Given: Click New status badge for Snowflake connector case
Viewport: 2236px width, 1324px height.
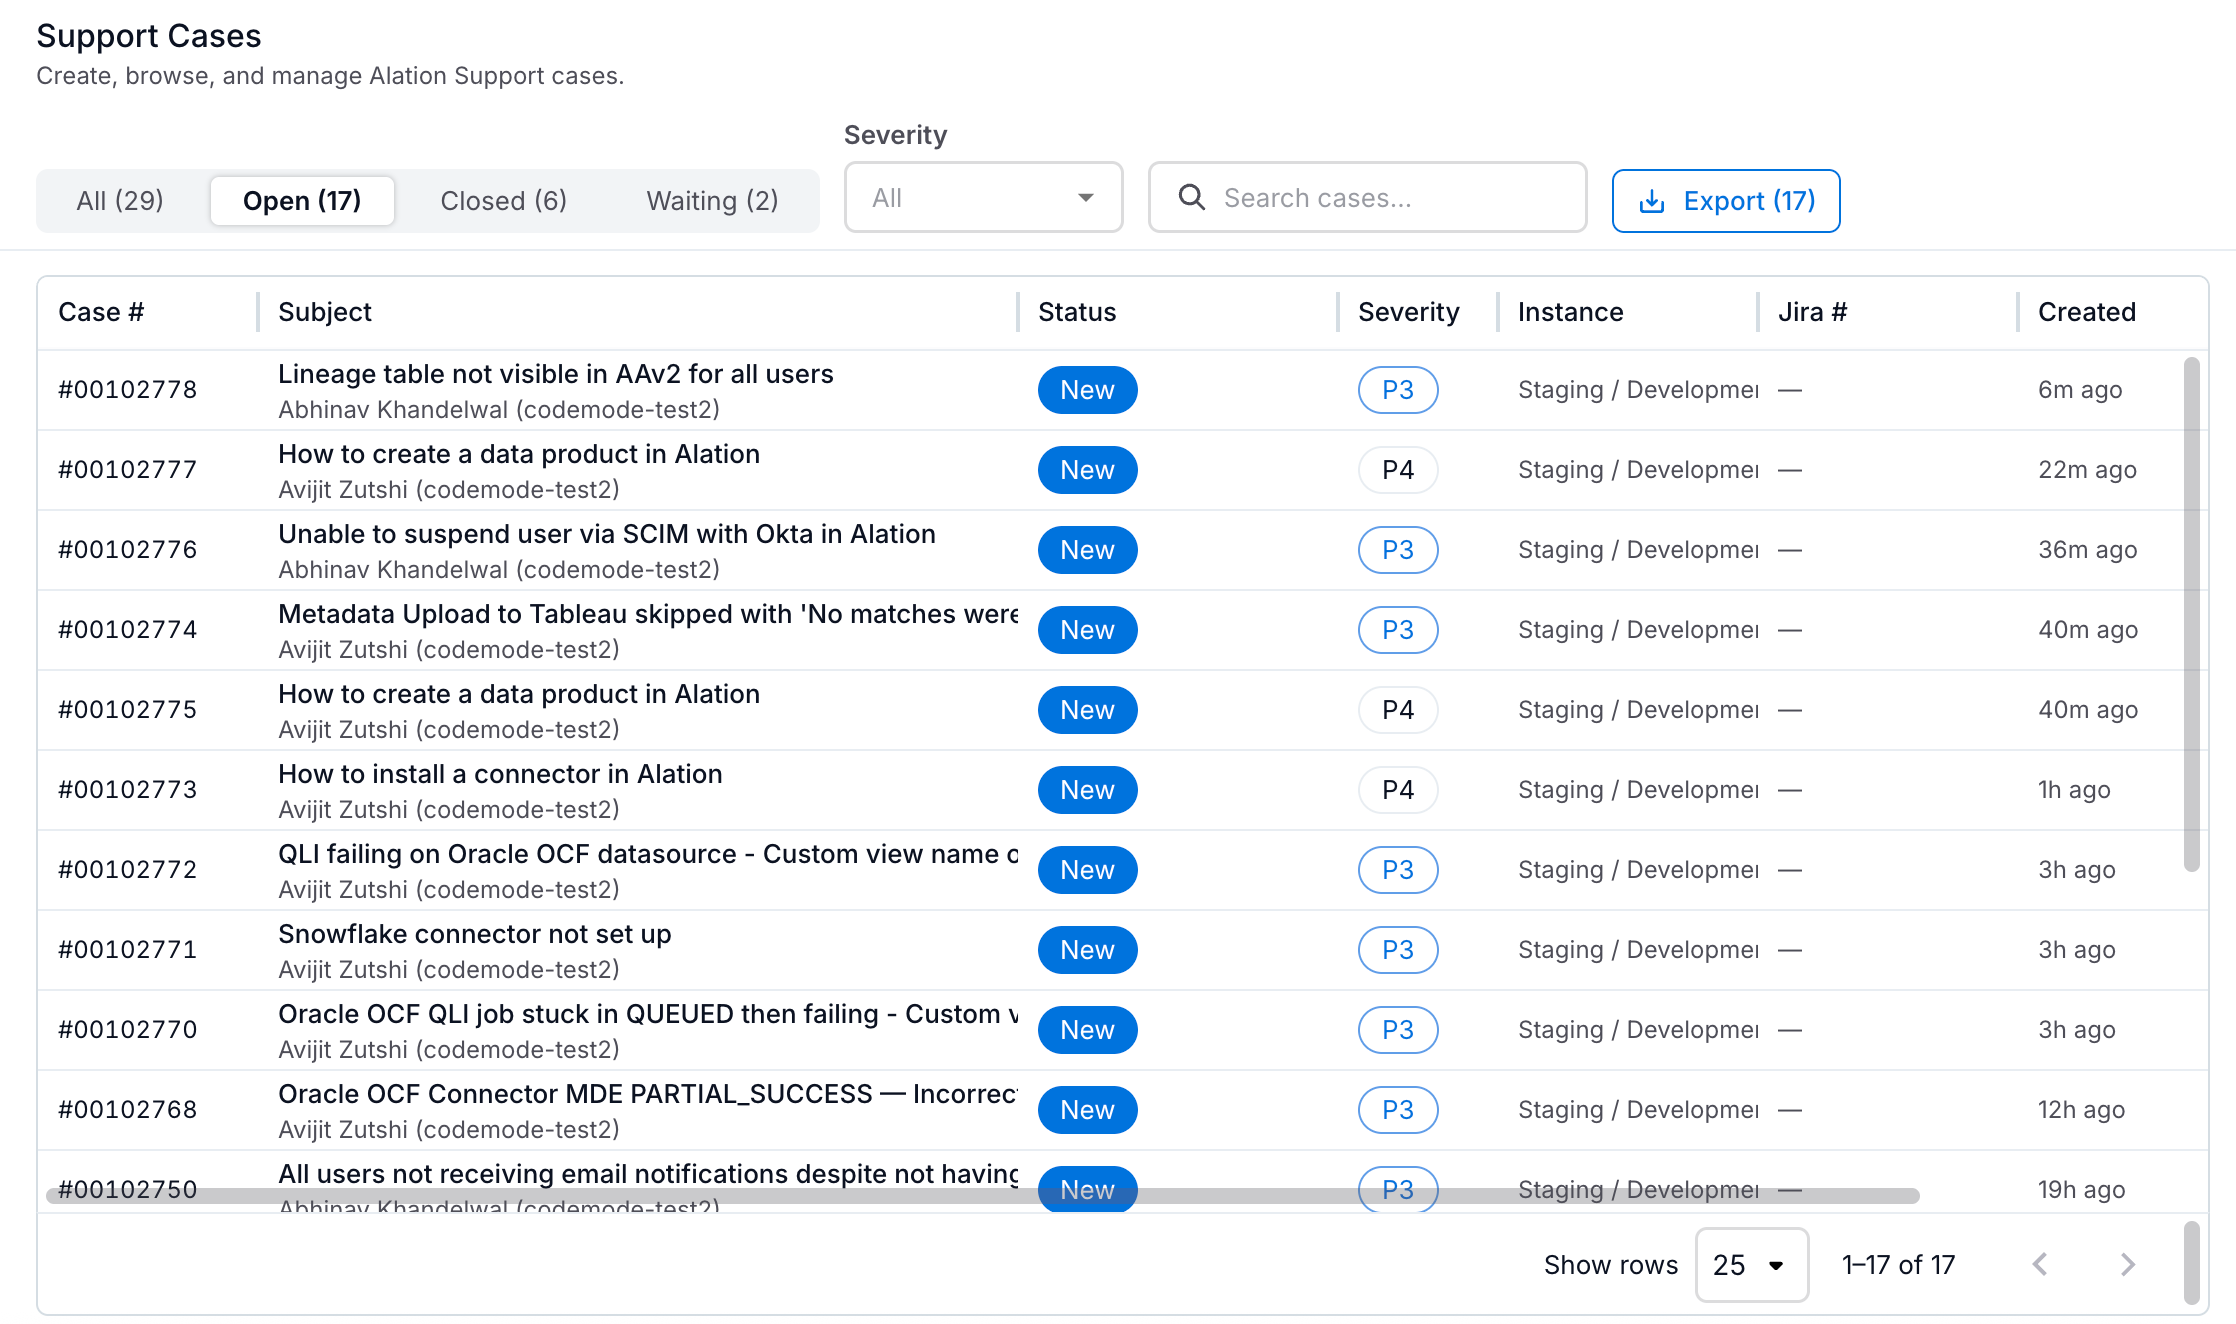Looking at the screenshot, I should 1087,950.
